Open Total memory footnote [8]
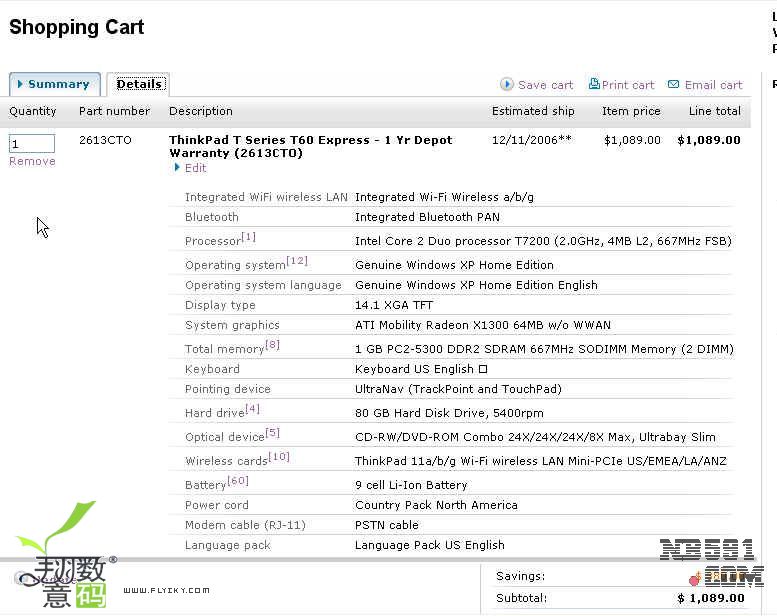This screenshot has width=777, height=616. pyautogui.click(x=273, y=344)
